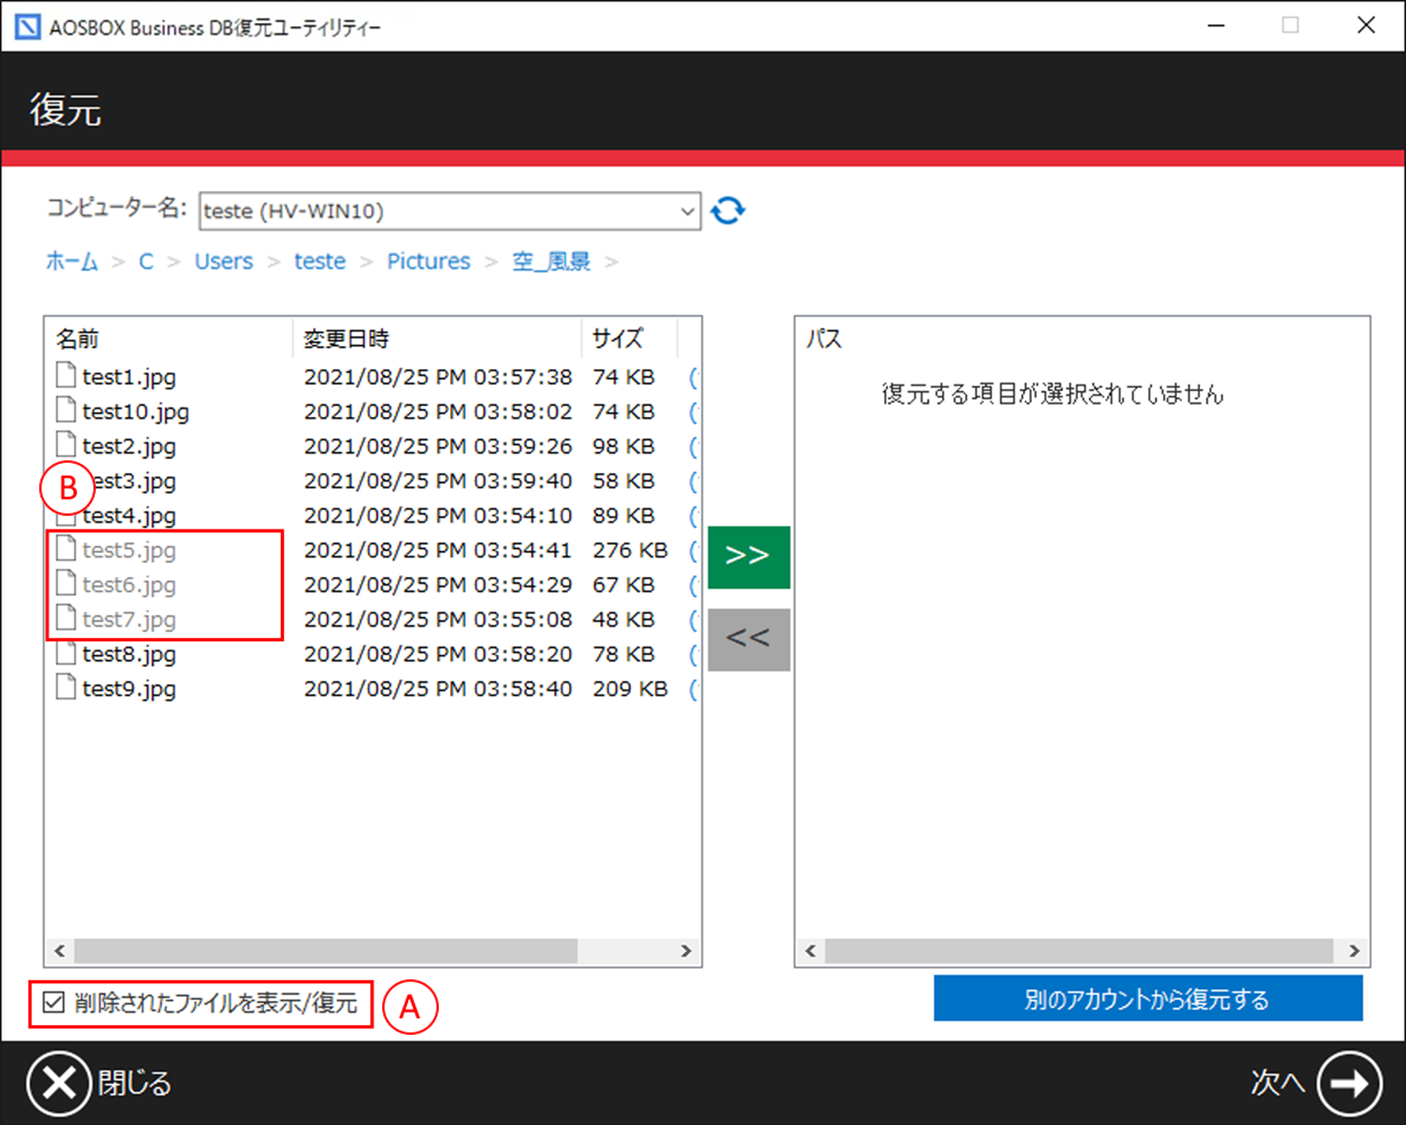Click file list horizontal scrollbar left arrow
The width and height of the screenshot is (1406, 1125).
(60, 951)
